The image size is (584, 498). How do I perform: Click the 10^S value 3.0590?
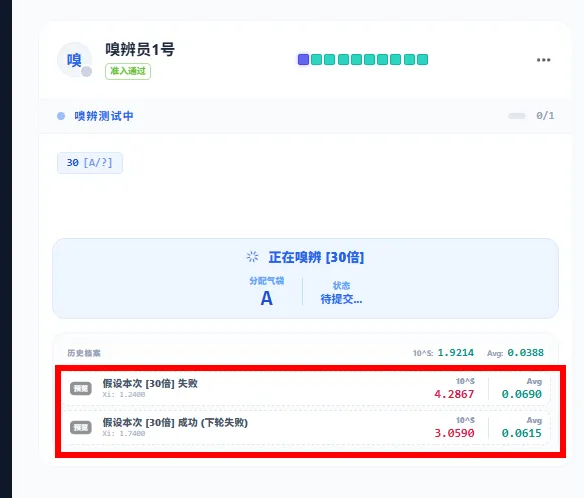454,433
